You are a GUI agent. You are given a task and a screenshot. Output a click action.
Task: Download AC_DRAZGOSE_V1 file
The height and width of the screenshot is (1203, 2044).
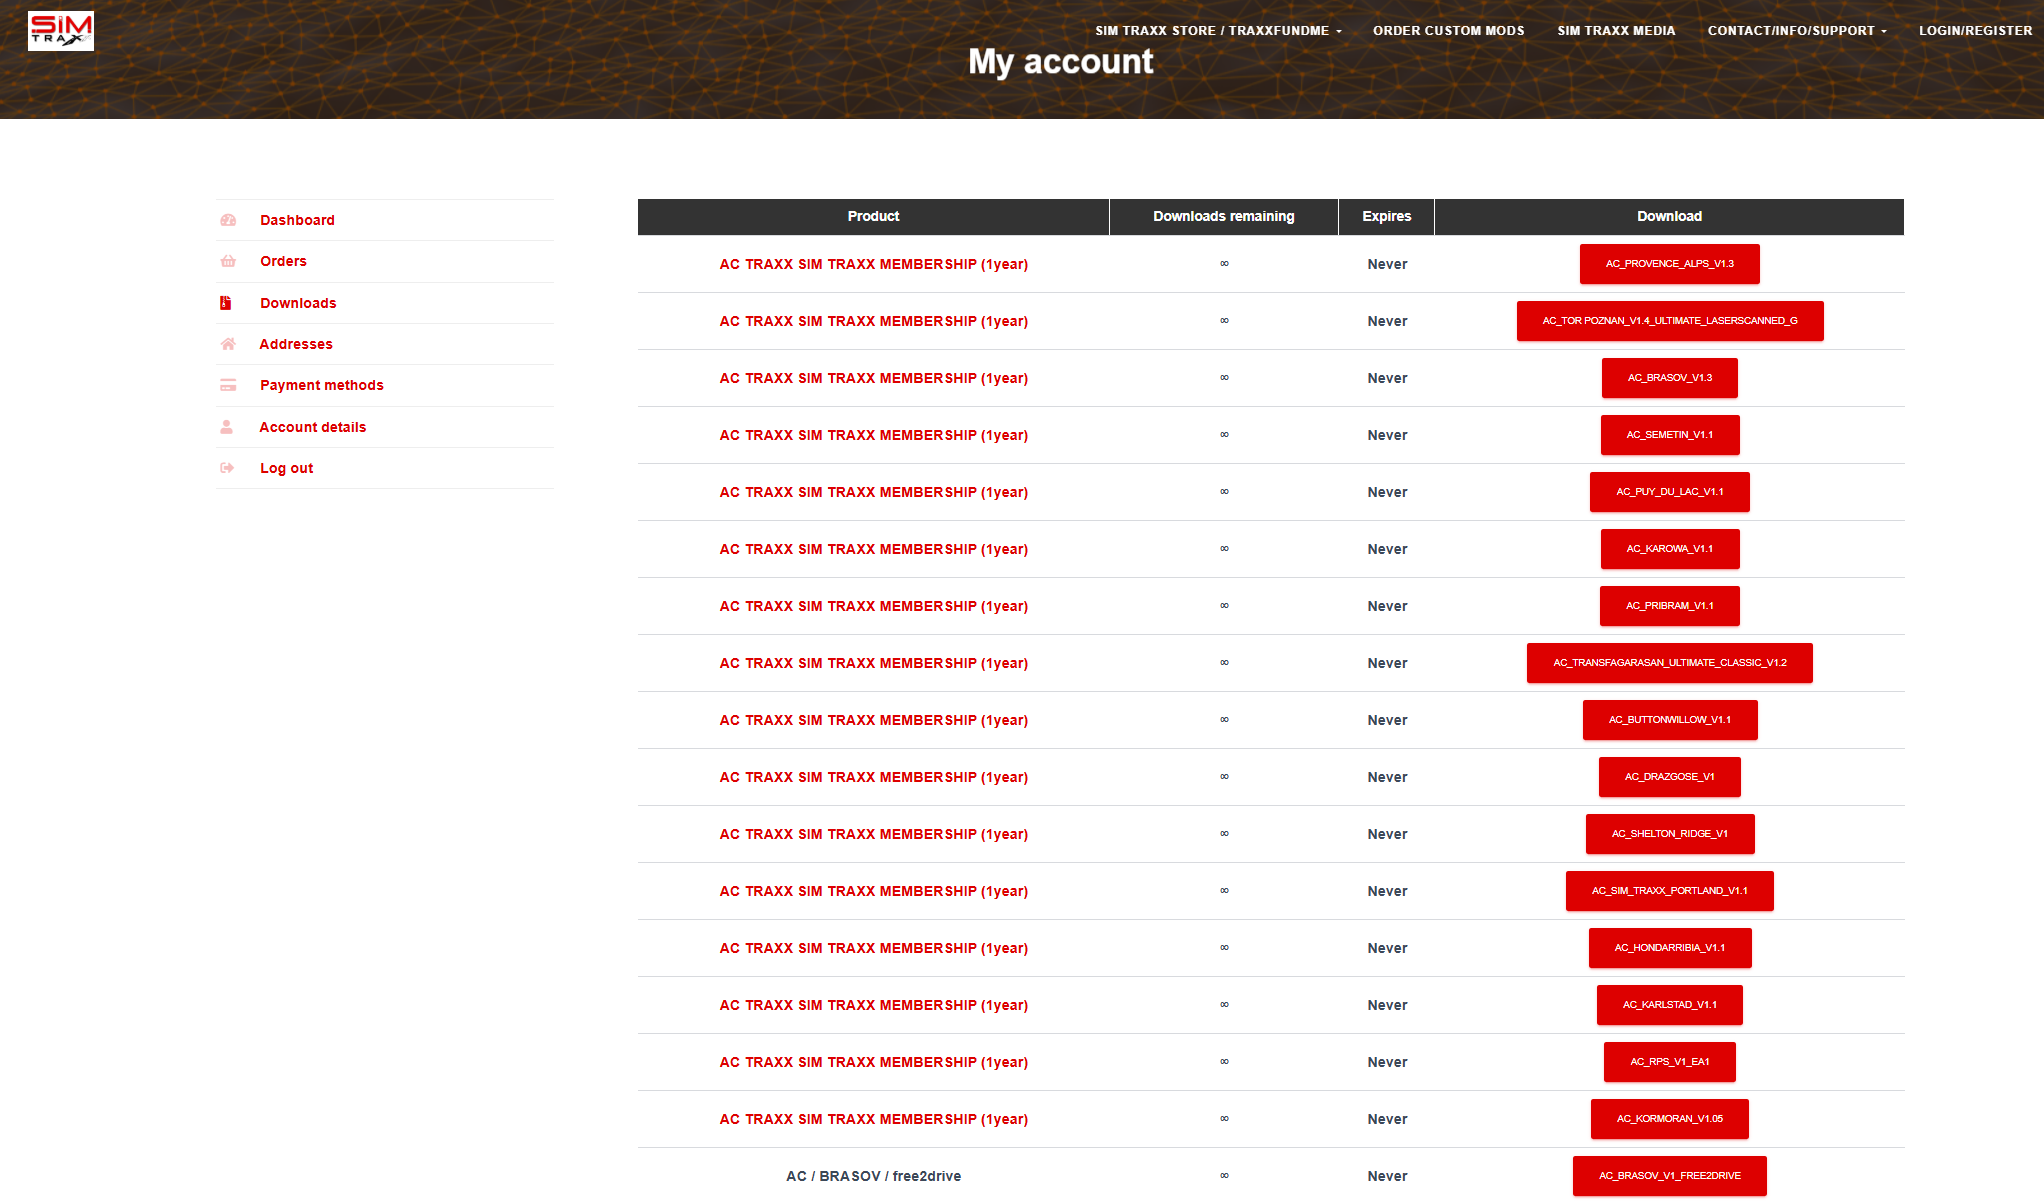[1670, 777]
